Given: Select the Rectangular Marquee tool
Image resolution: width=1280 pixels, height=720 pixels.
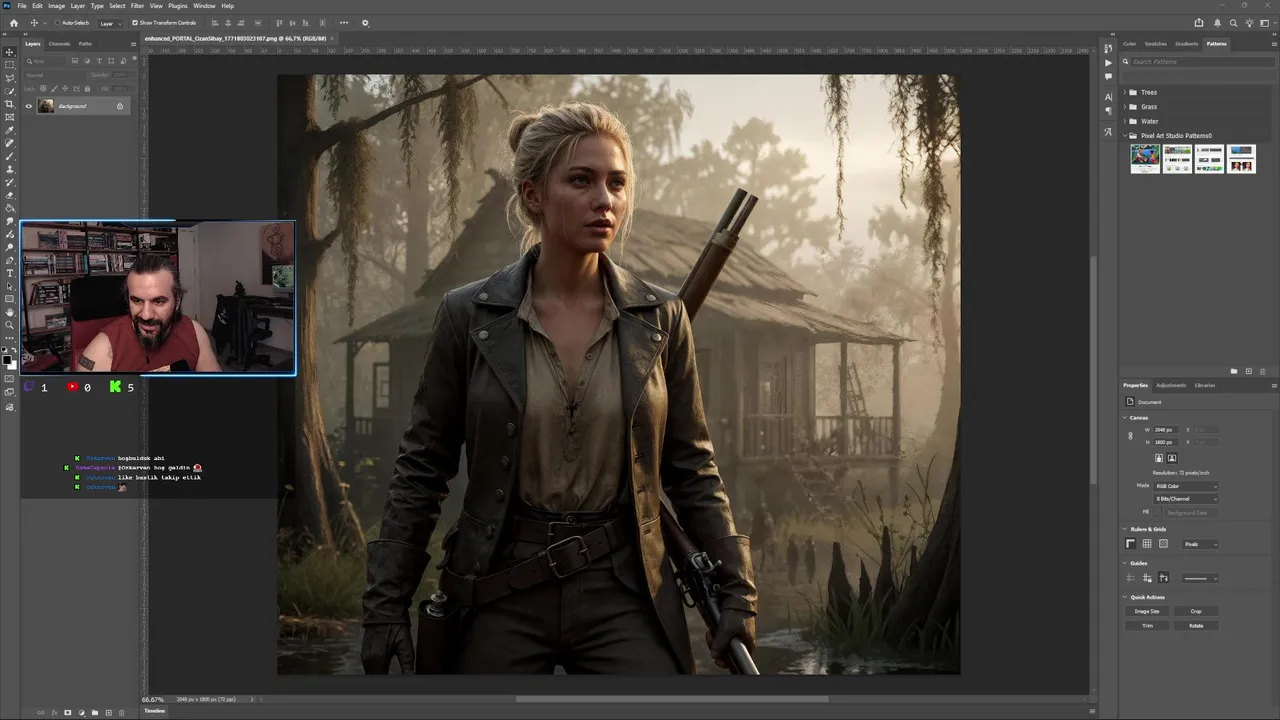Looking at the screenshot, I should (x=10, y=65).
